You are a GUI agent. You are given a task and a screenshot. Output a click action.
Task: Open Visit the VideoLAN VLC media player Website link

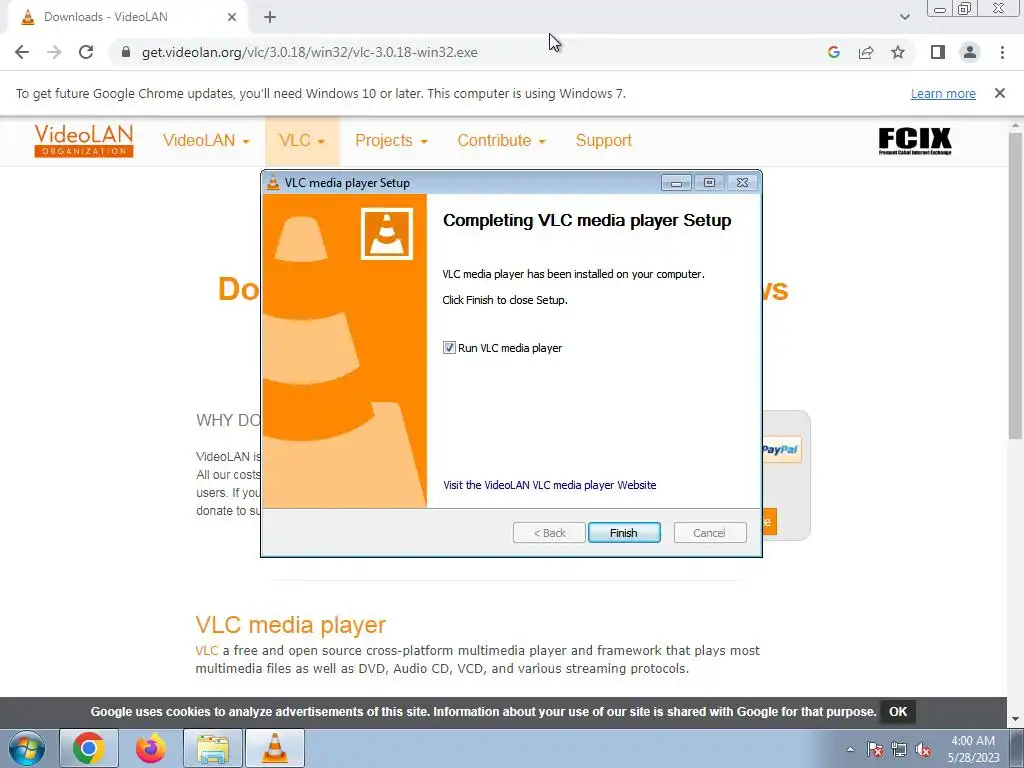pos(549,485)
